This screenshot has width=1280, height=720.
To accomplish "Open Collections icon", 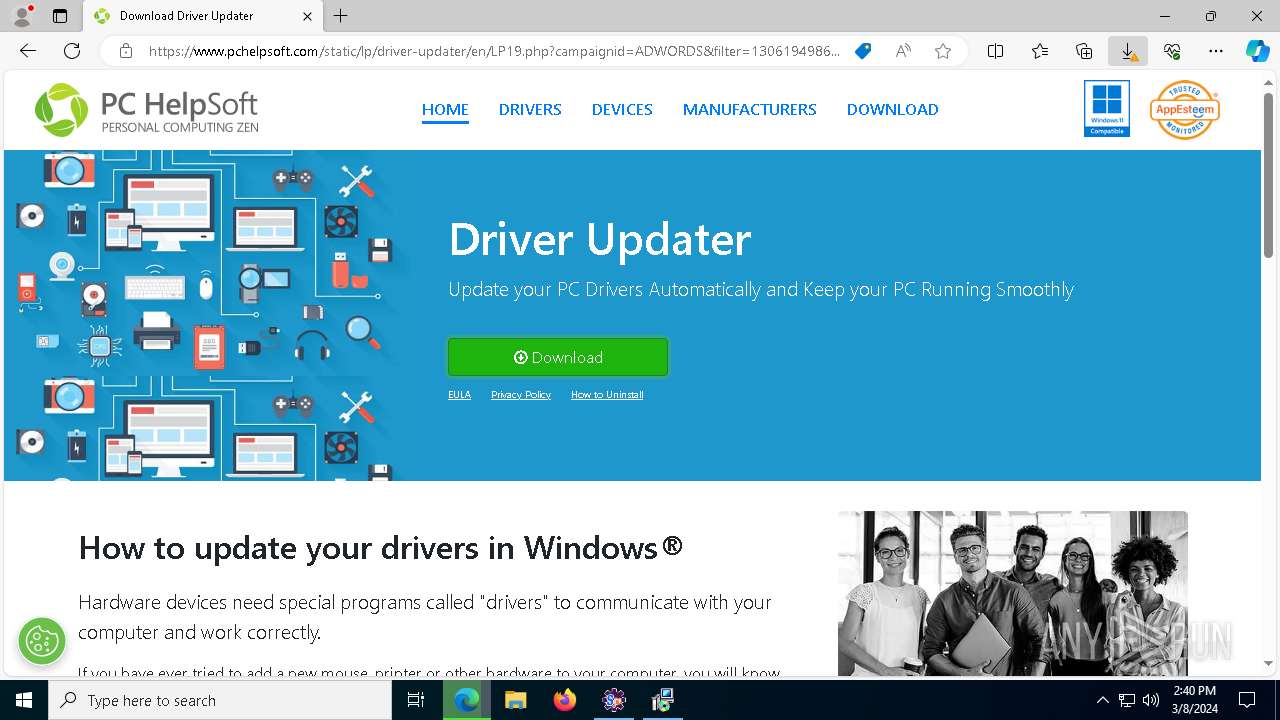I will pyautogui.click(x=1084, y=51).
